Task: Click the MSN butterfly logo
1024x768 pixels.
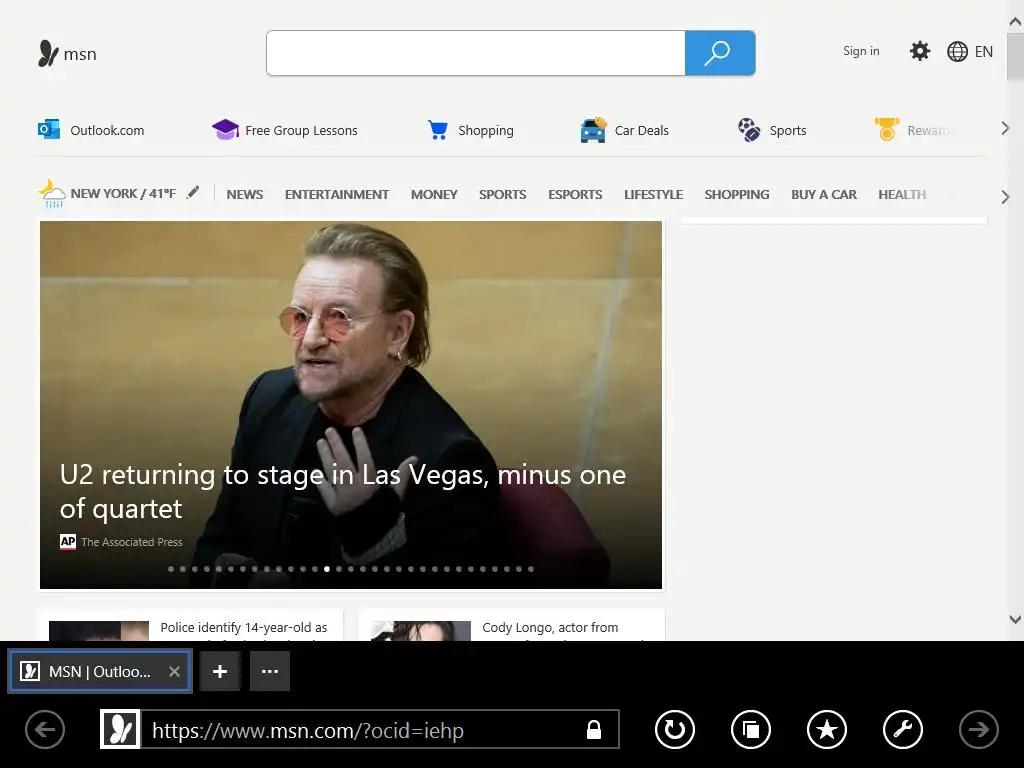Action: 48,54
